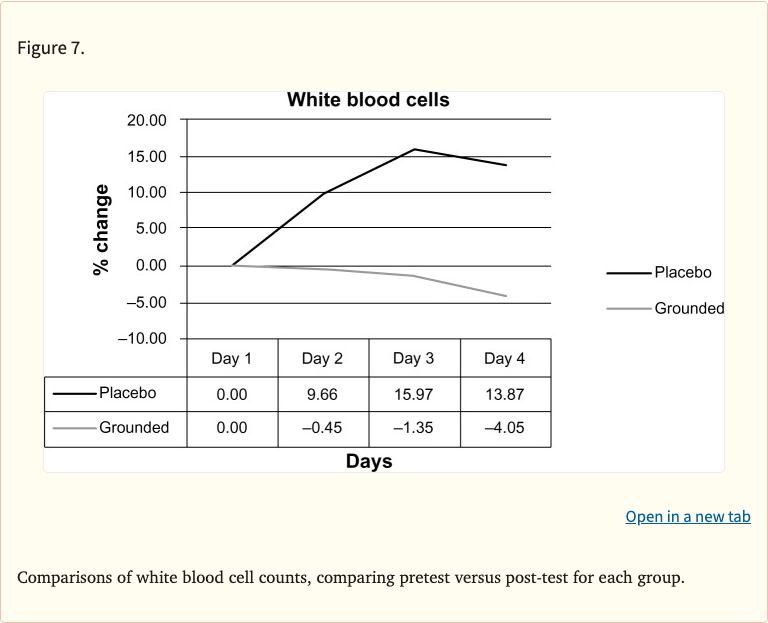Screen dimensions: 768x623
Task: Open the figure in a new tab
Action: coord(687,516)
